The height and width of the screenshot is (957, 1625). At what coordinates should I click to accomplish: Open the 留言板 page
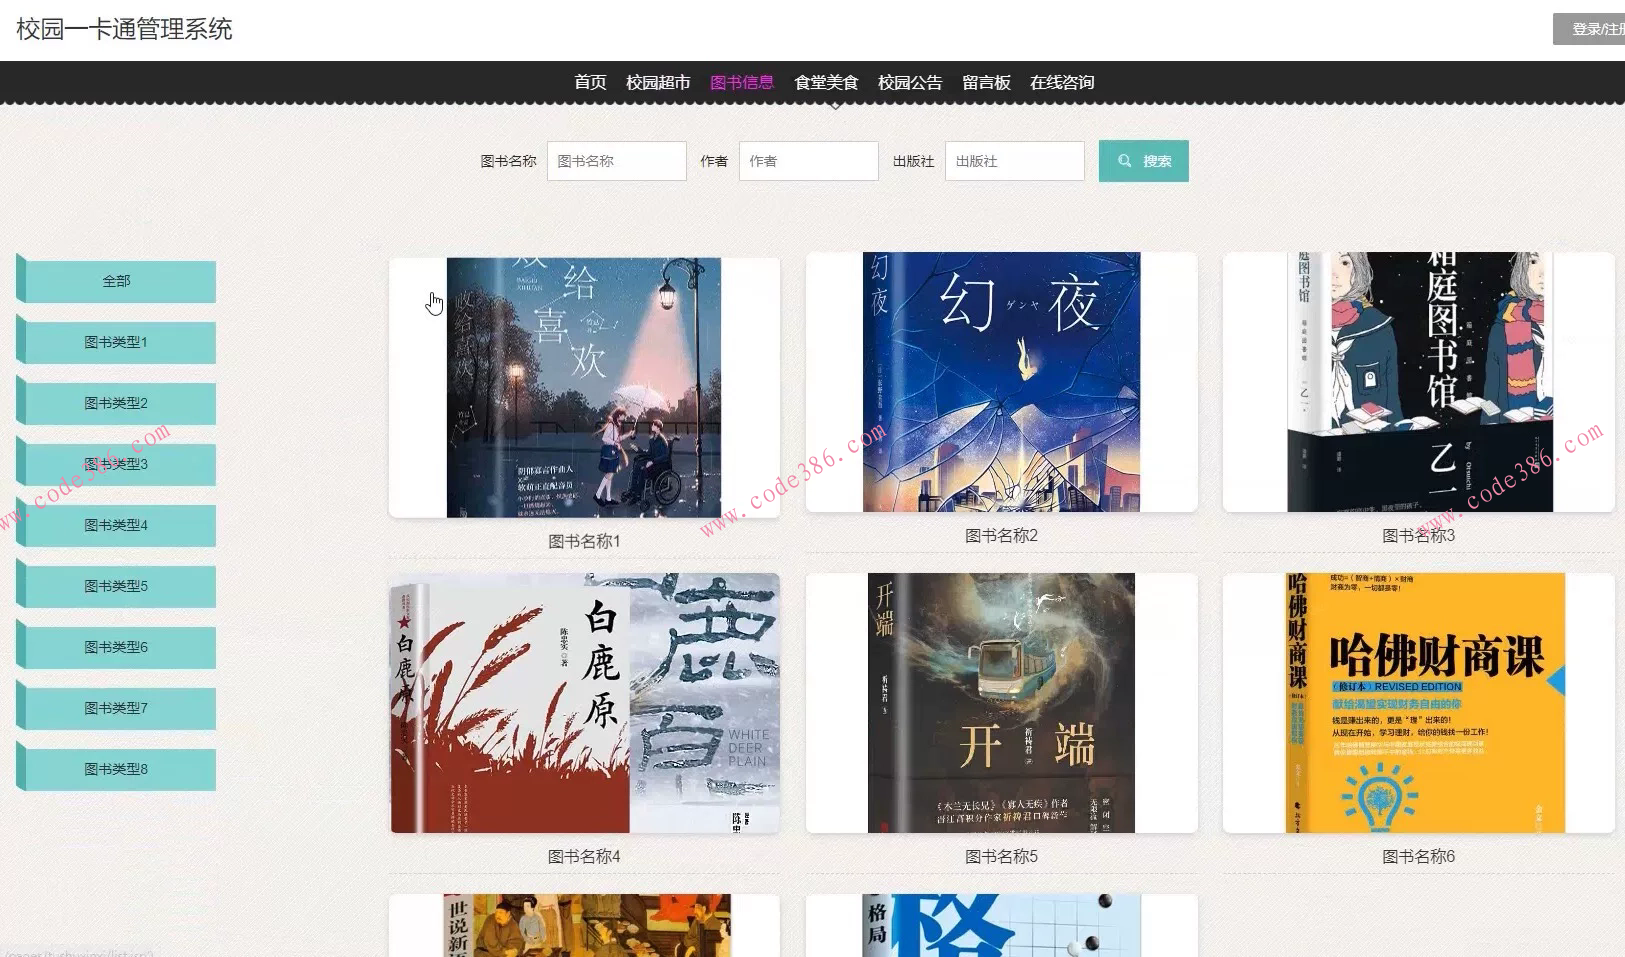[987, 82]
